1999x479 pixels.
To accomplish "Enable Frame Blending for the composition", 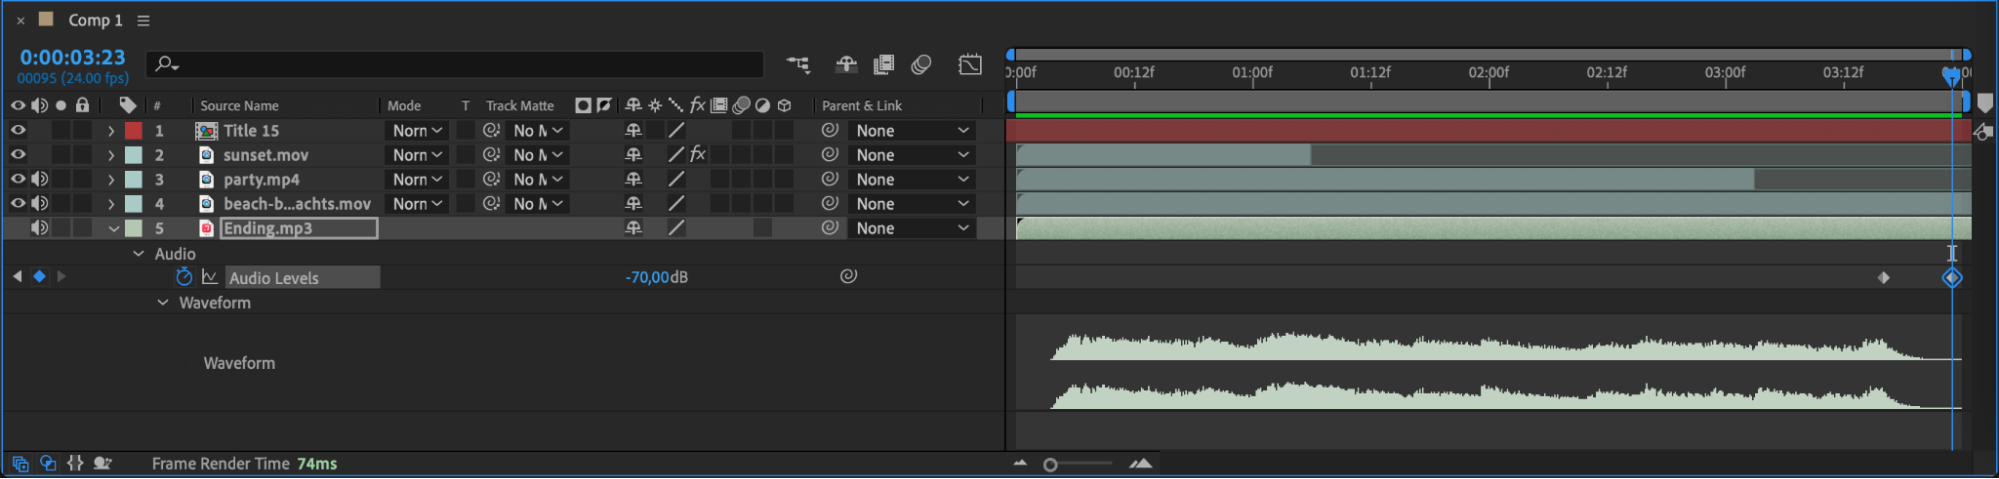I will [884, 65].
